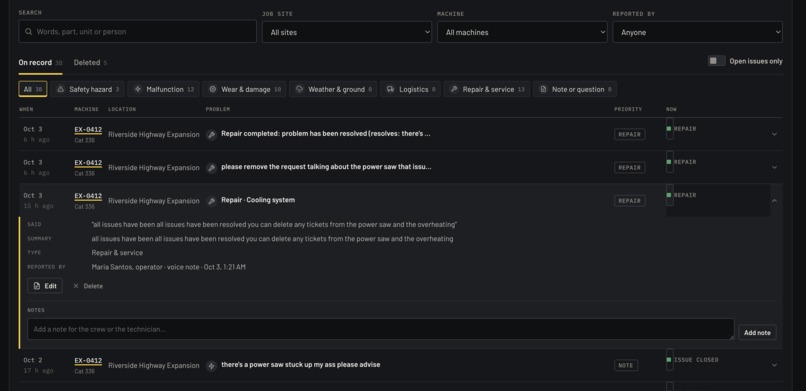Focus the Add a note text box

(380, 329)
